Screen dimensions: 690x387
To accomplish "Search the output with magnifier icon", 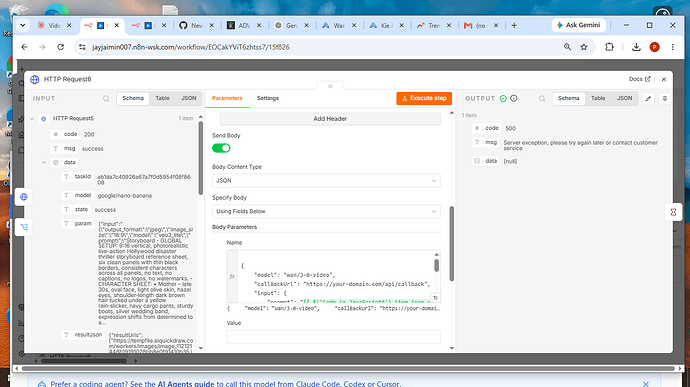I will (542, 99).
